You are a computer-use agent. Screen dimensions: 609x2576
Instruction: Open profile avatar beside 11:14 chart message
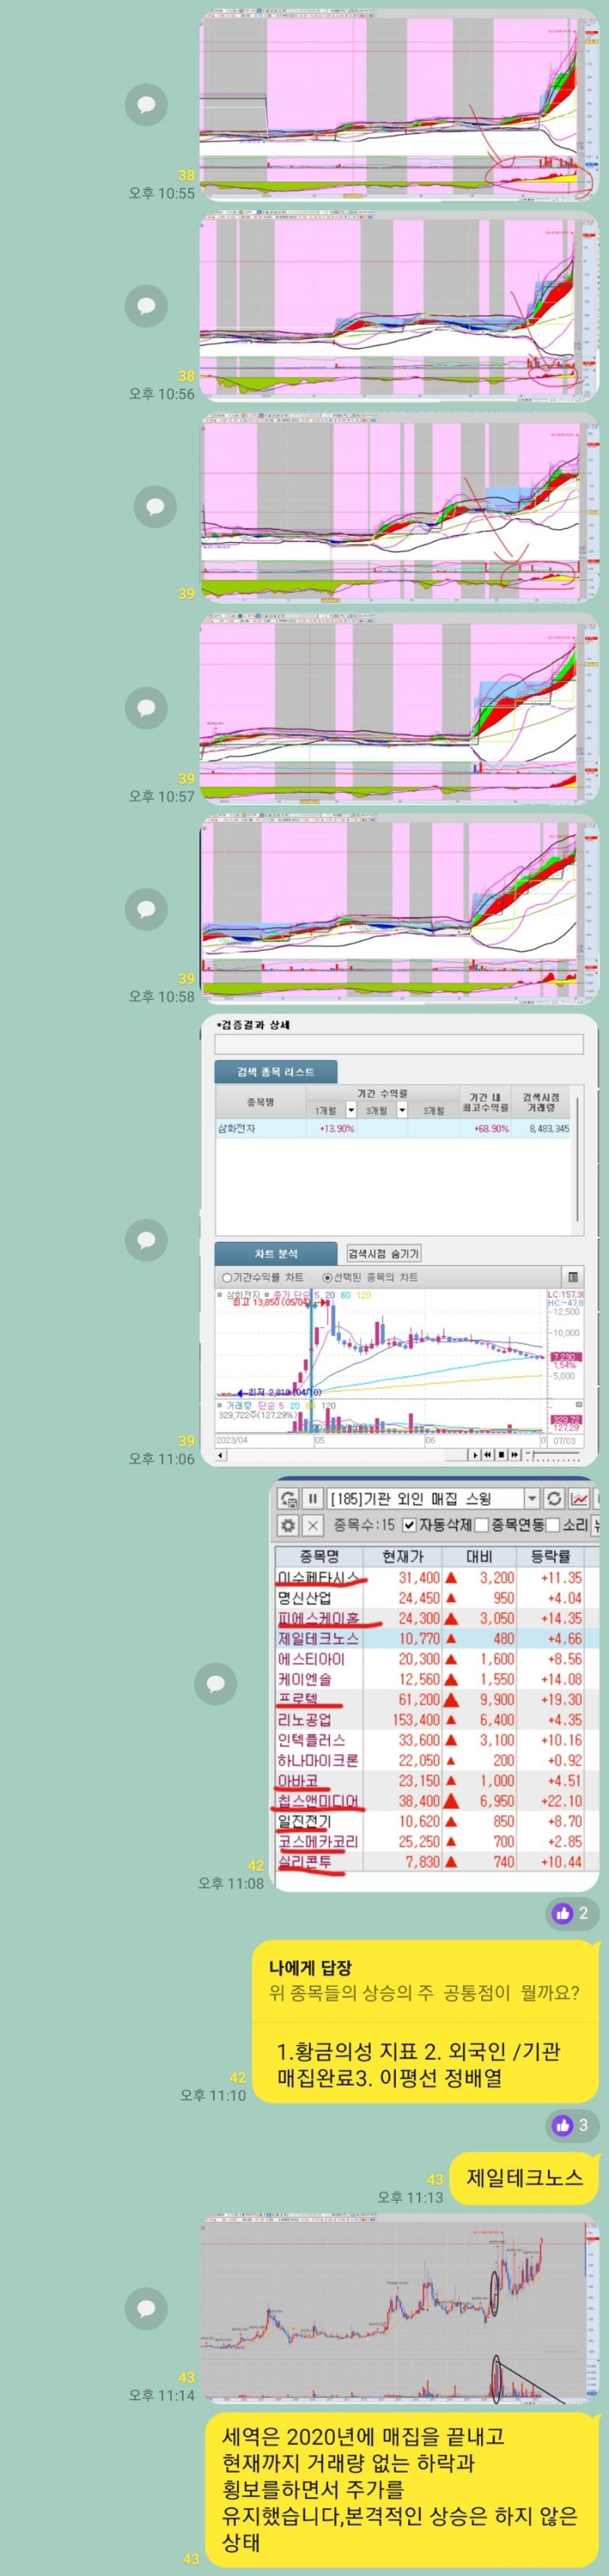click(146, 2308)
